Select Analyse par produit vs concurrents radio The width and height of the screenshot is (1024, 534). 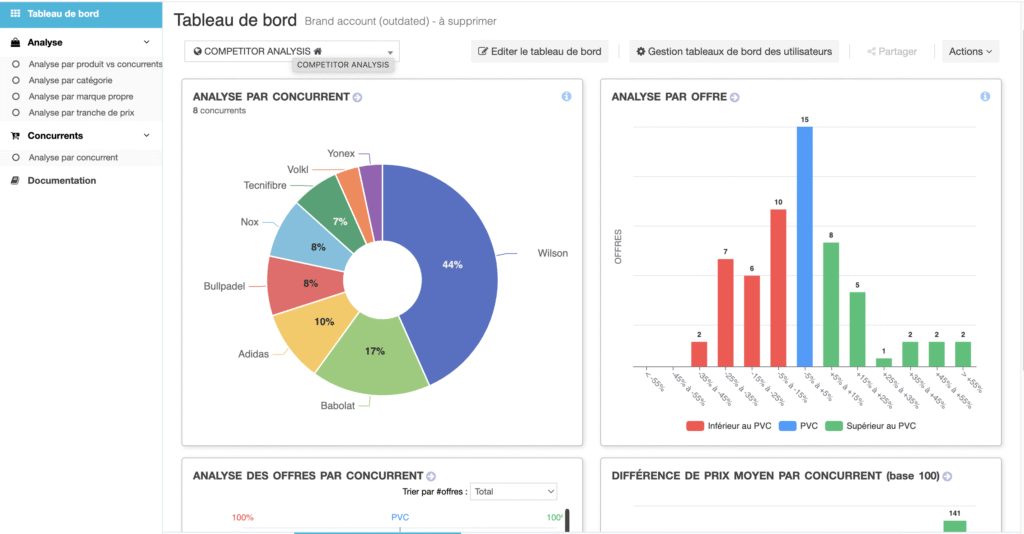click(x=16, y=64)
